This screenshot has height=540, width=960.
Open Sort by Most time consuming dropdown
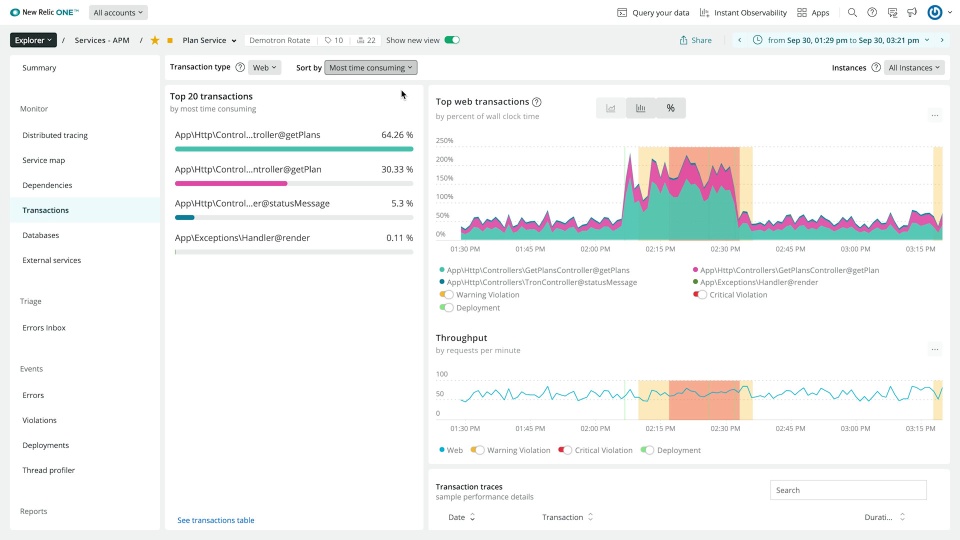(370, 67)
